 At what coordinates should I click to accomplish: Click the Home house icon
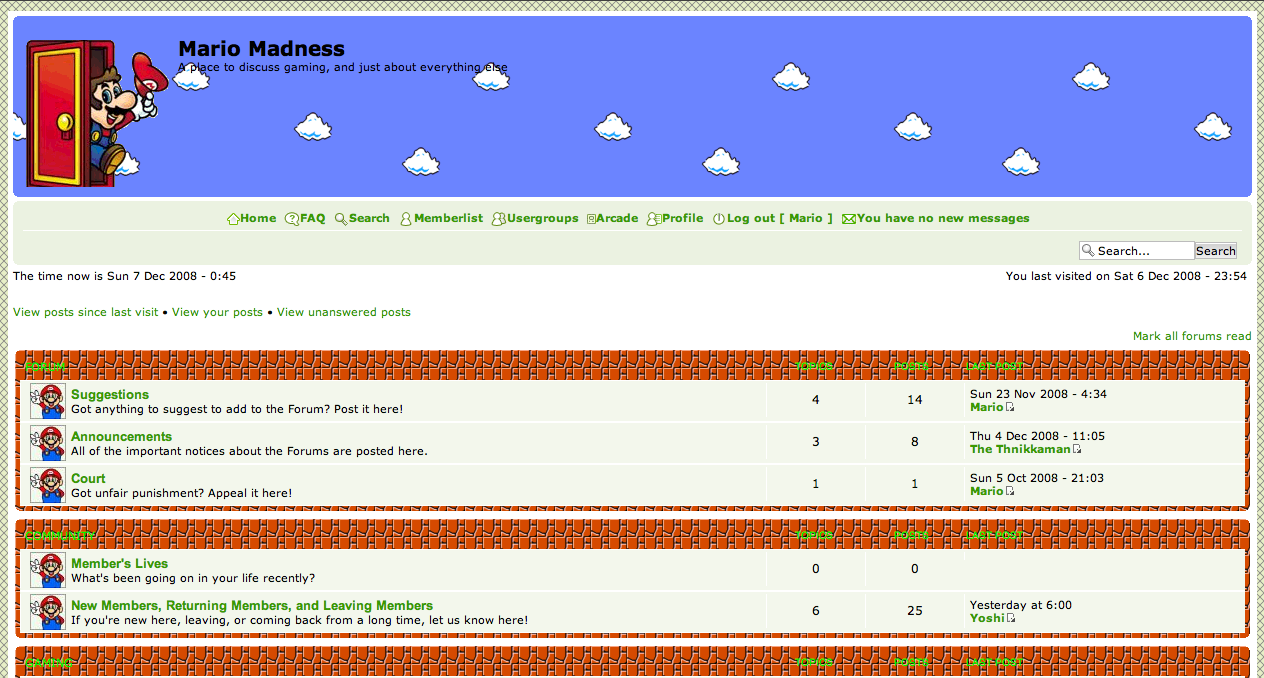point(233,219)
